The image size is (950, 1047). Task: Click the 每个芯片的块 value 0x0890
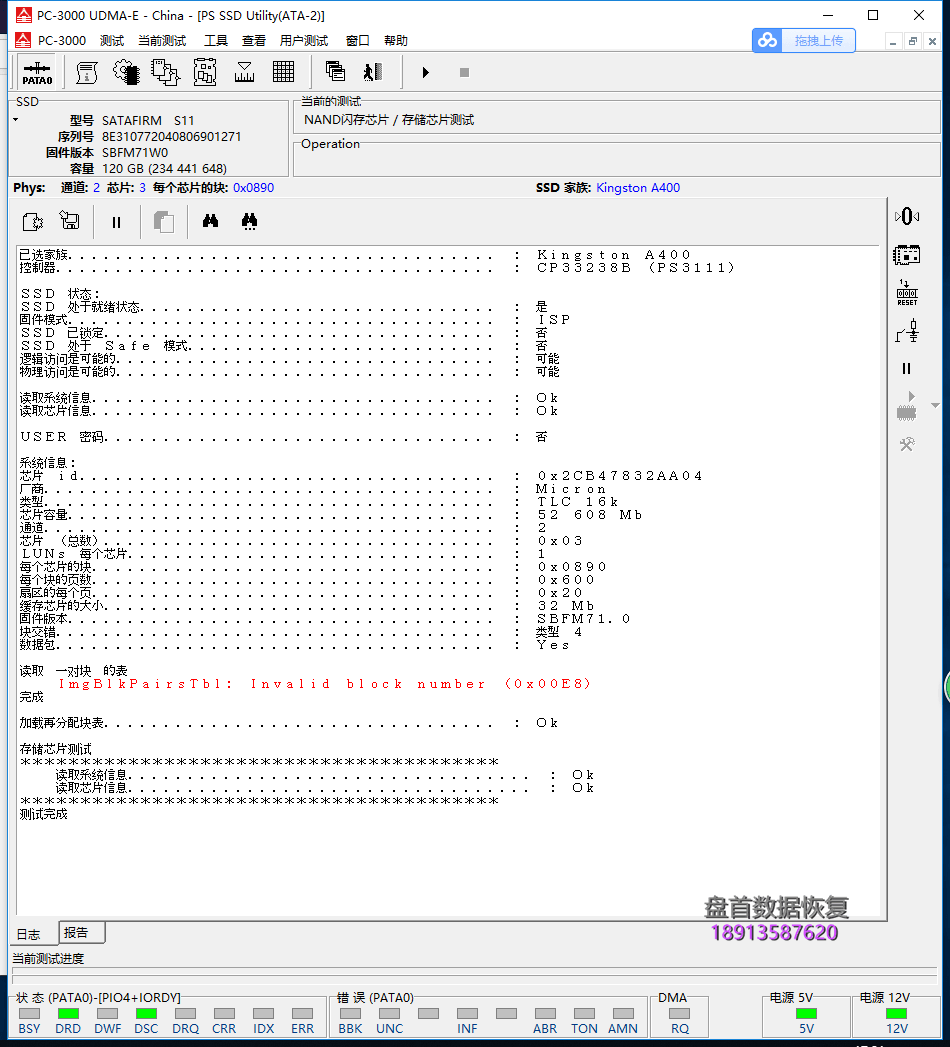(x=253, y=188)
